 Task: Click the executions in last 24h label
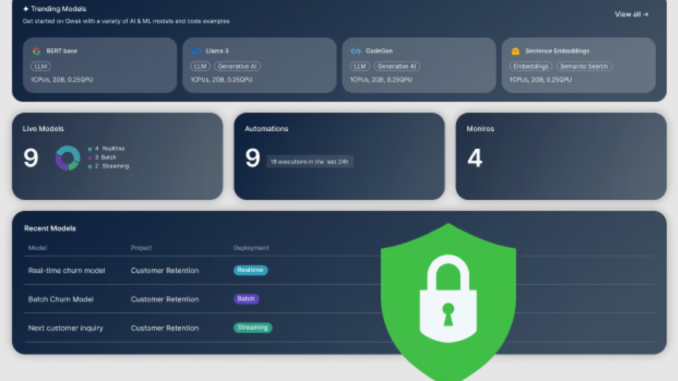click(x=310, y=162)
